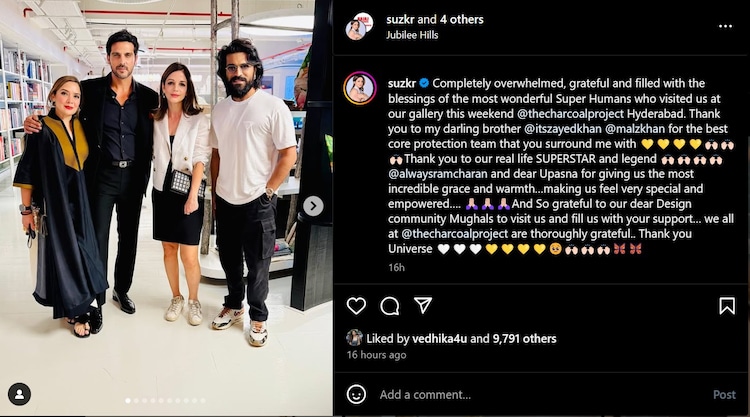Viewport: 750px width, 417px height.
Task: Select the second carousel indicator dot
Action: point(136,401)
